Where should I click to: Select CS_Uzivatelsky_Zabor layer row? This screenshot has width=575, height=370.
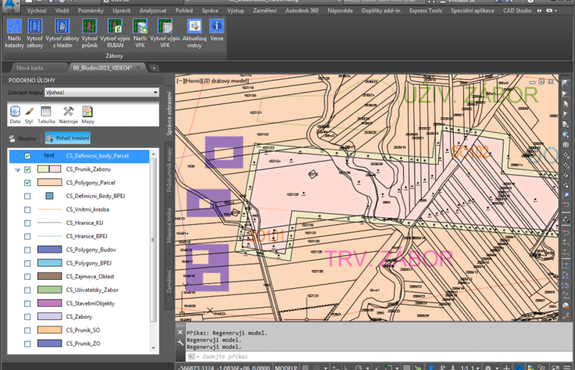pyautogui.click(x=79, y=290)
